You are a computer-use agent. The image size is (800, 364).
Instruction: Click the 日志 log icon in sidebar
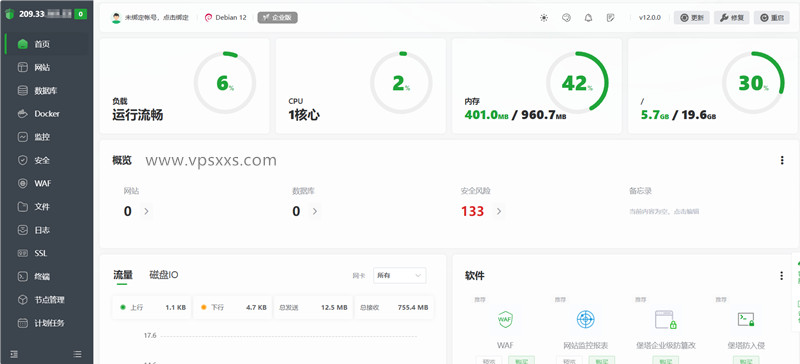click(22, 230)
